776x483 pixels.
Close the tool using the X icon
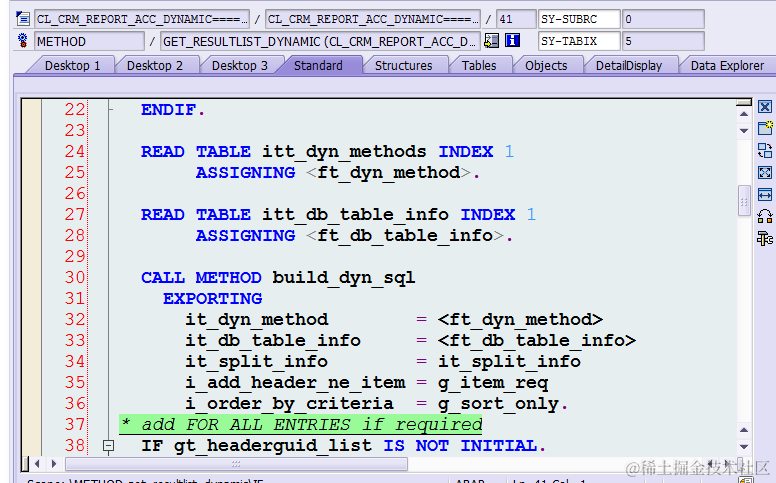(x=765, y=107)
